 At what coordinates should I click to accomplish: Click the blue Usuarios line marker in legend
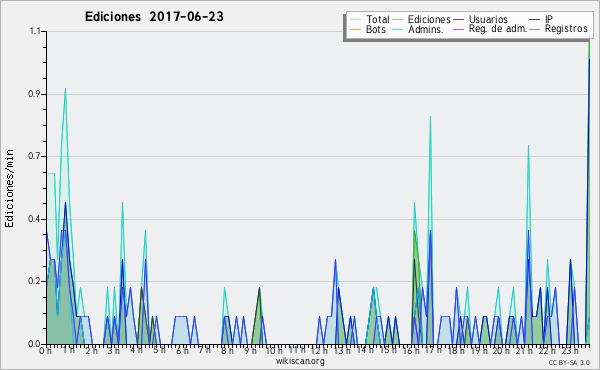(x=458, y=19)
